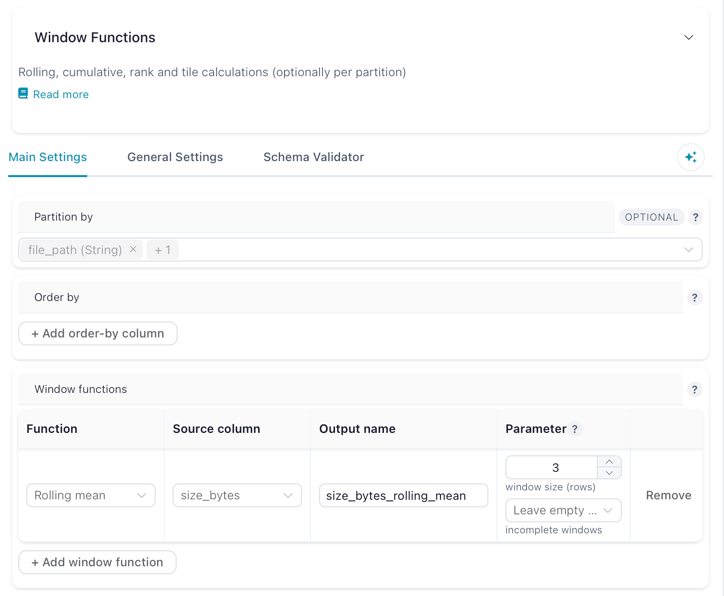Switch to the General Settings tab
The height and width of the screenshot is (596, 724).
pos(175,157)
